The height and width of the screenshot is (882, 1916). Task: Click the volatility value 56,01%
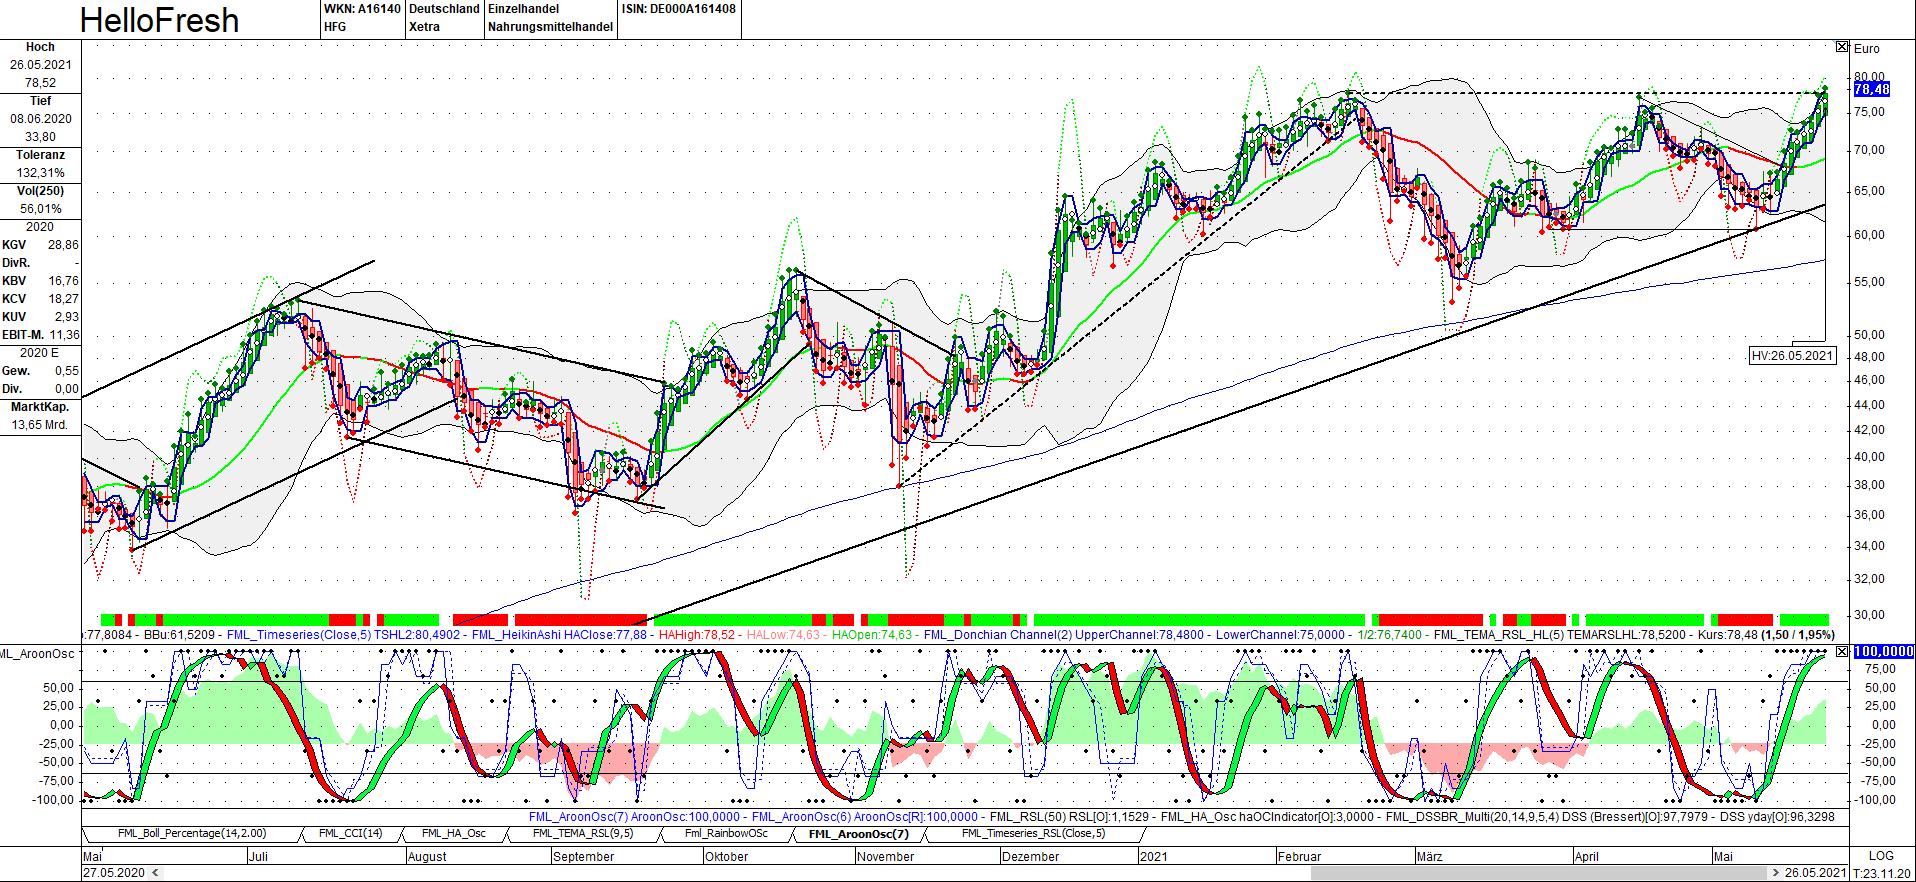(40, 209)
